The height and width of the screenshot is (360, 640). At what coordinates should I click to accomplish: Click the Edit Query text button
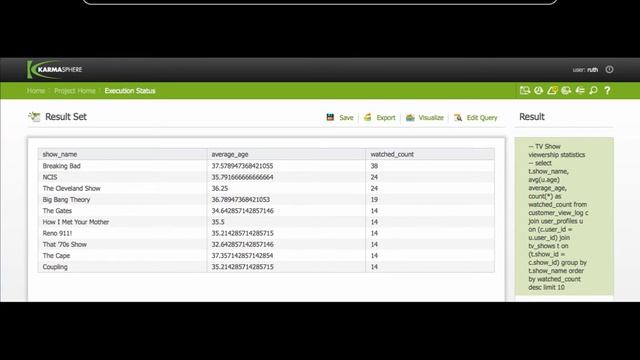pyautogui.click(x=482, y=118)
